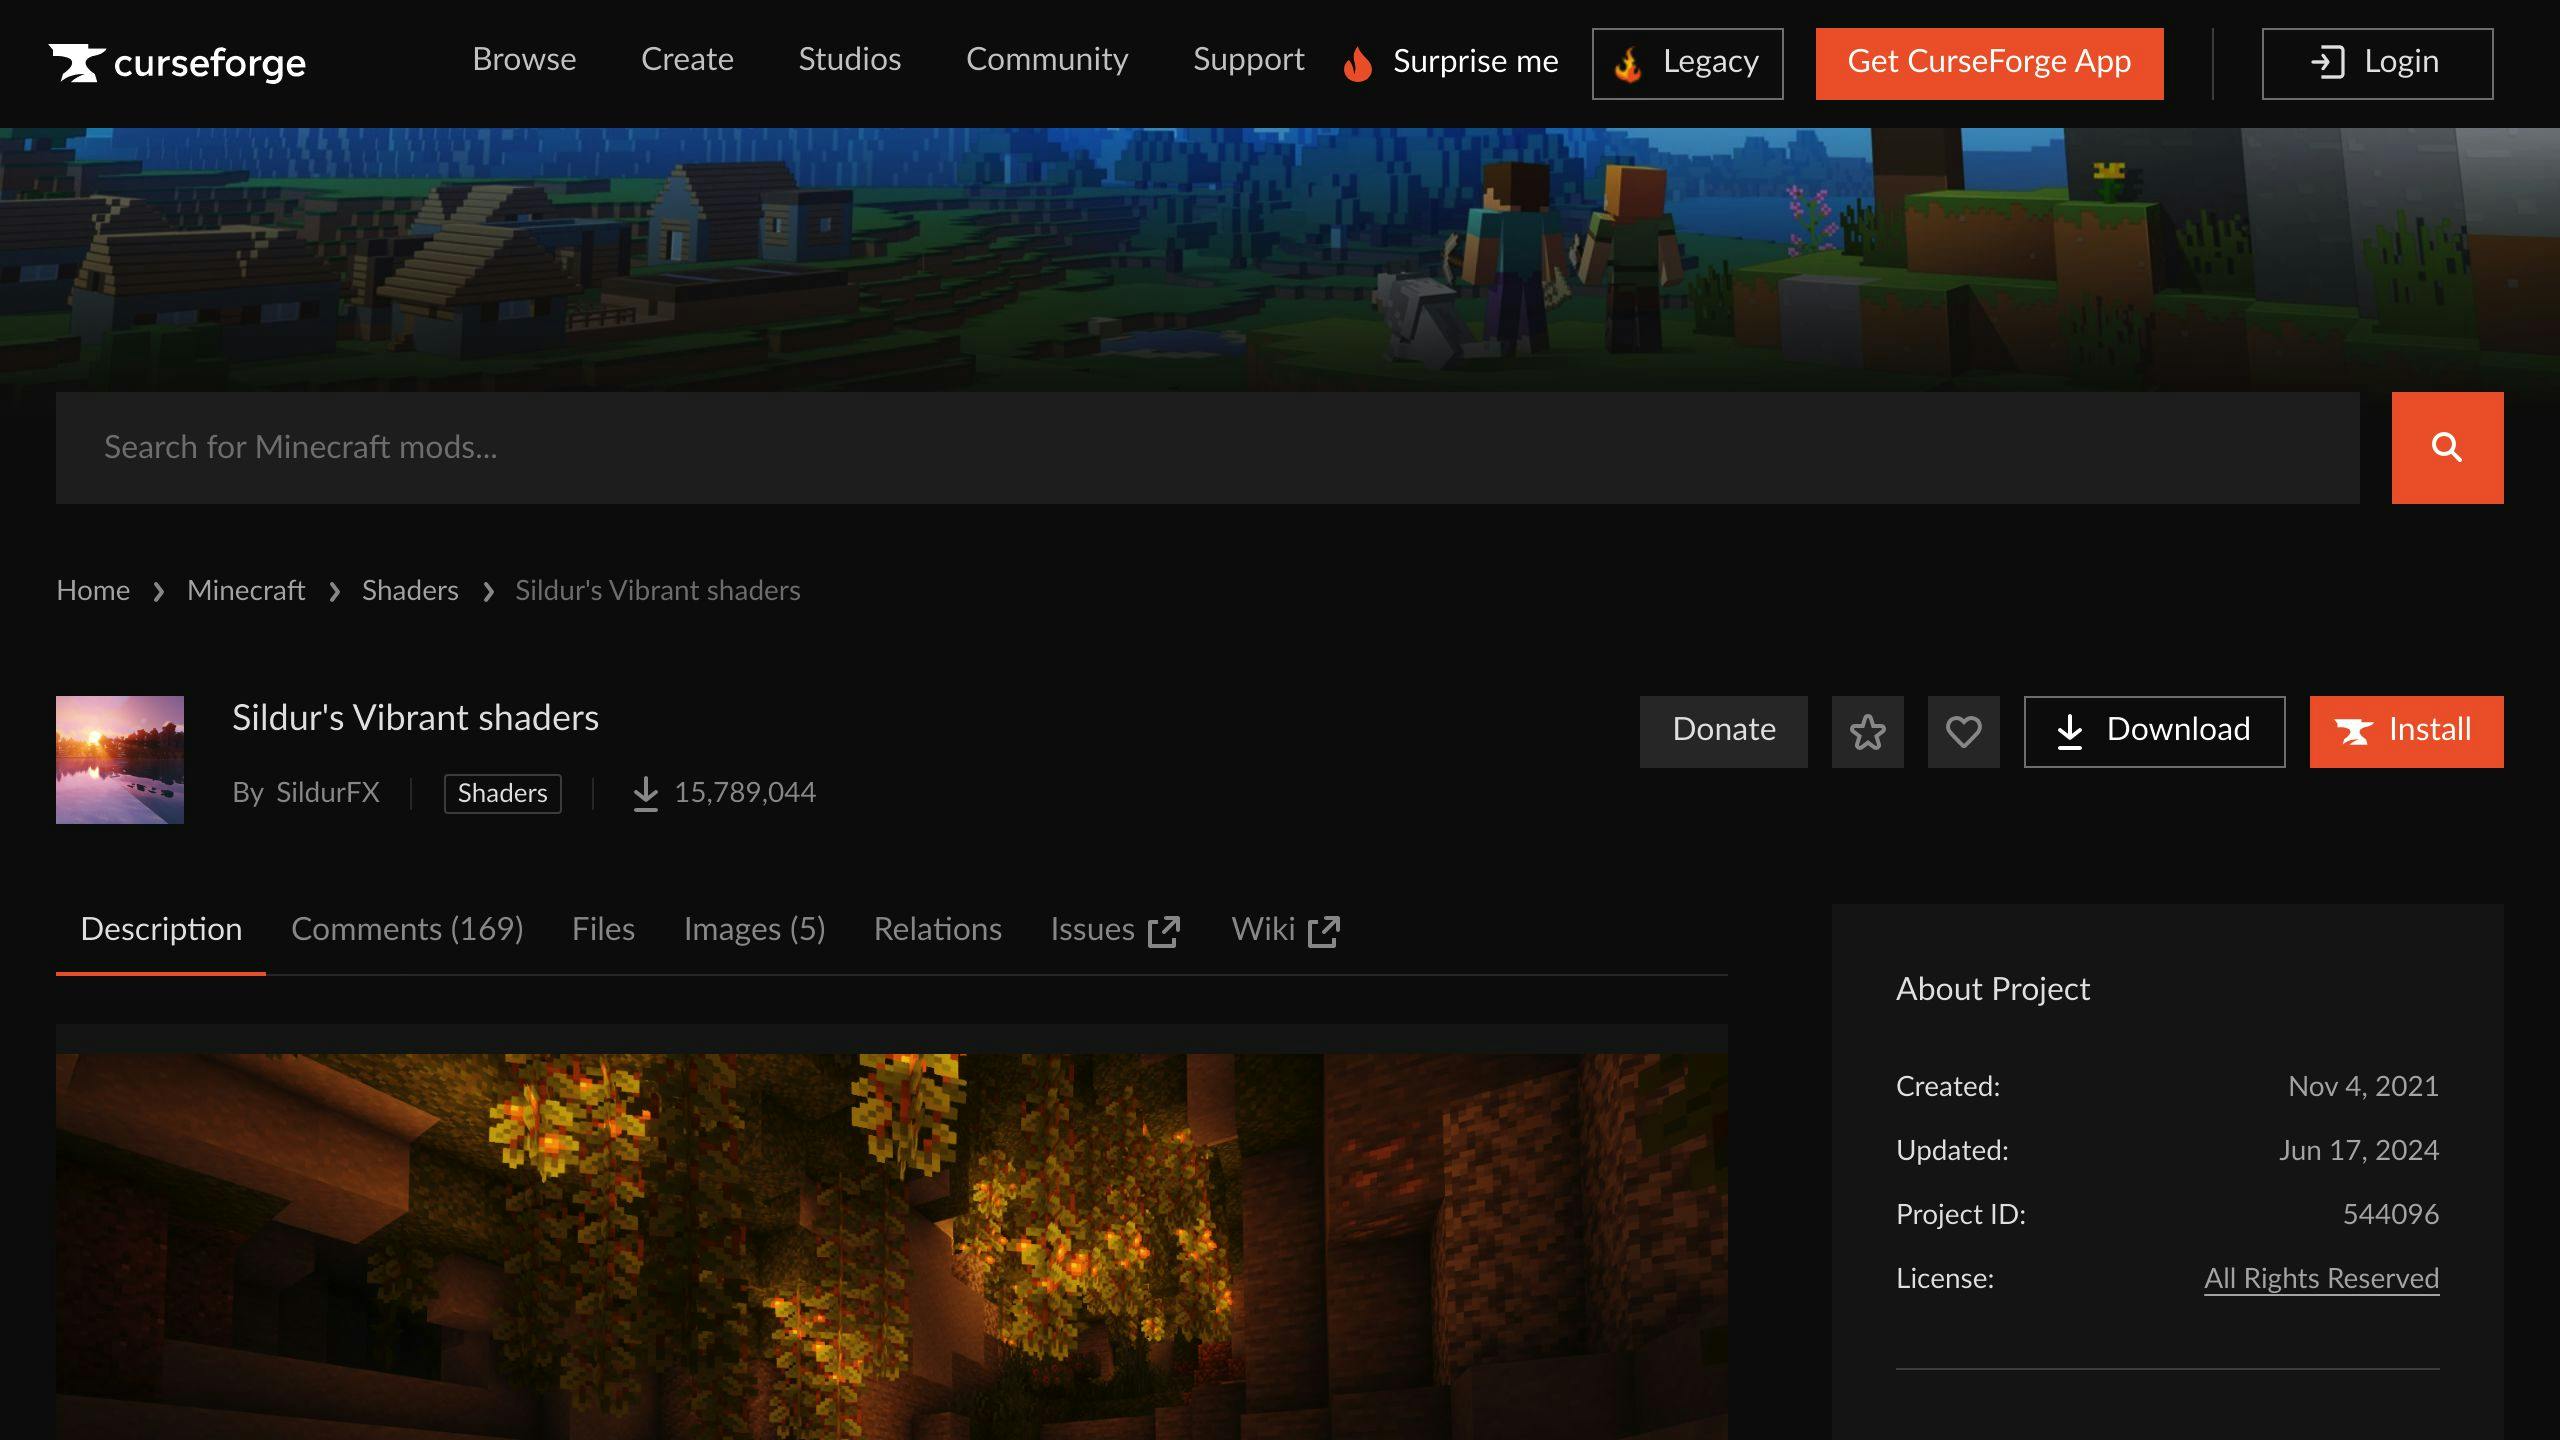
Task: Switch to the Images (5) tab
Action: point(754,928)
